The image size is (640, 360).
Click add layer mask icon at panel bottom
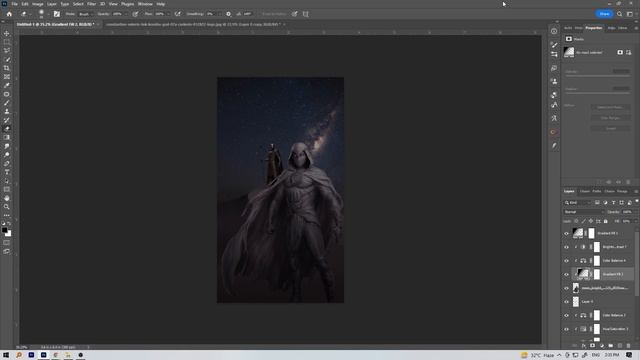593,346
